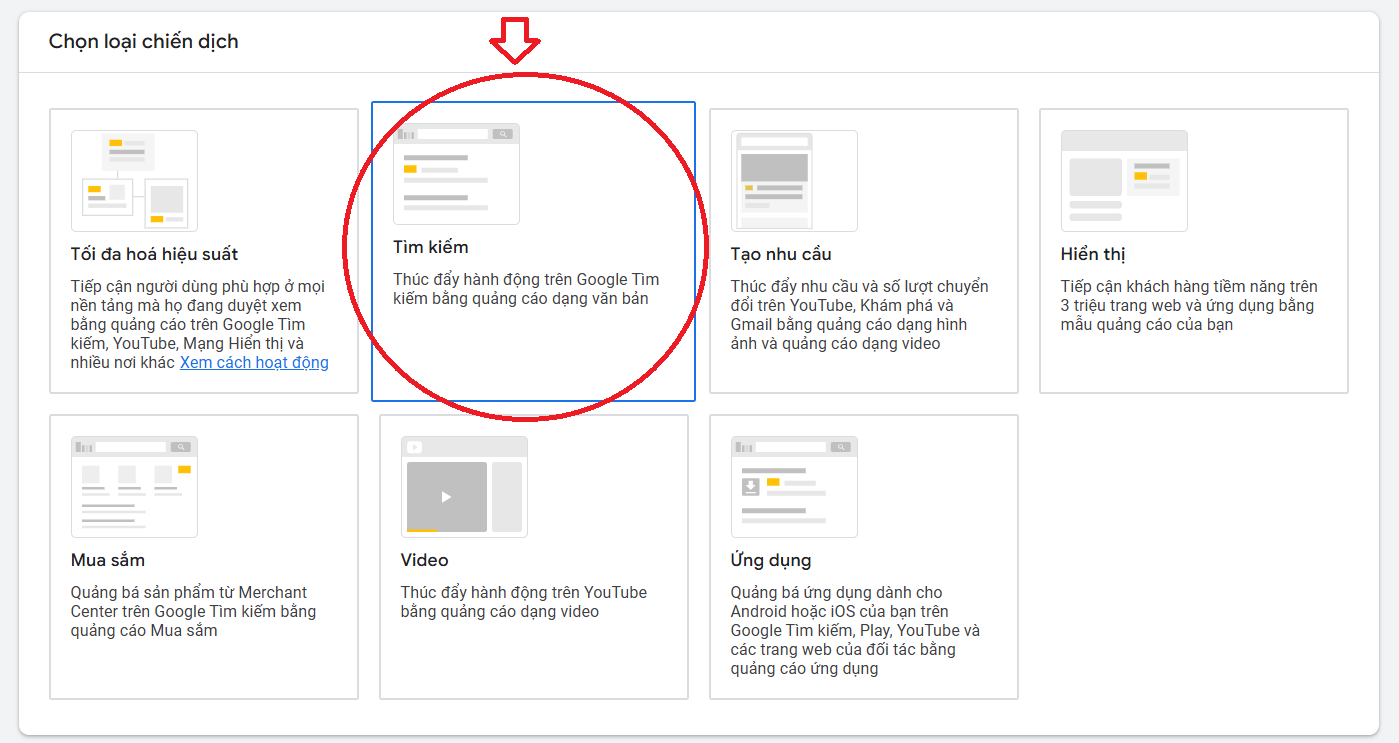1399x743 pixels.
Task: Click the Video campaign illustration icon
Action: click(x=464, y=487)
